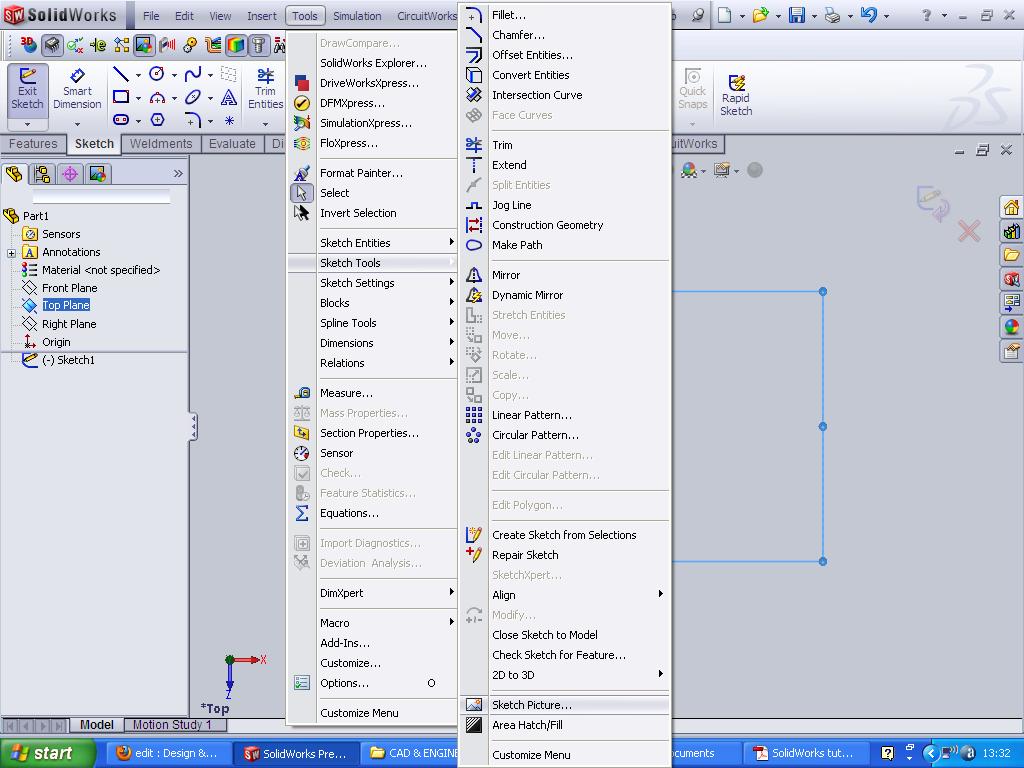Select (-) Sketch1 in the tree
Image resolution: width=1024 pixels, height=768 pixels.
[x=68, y=360]
